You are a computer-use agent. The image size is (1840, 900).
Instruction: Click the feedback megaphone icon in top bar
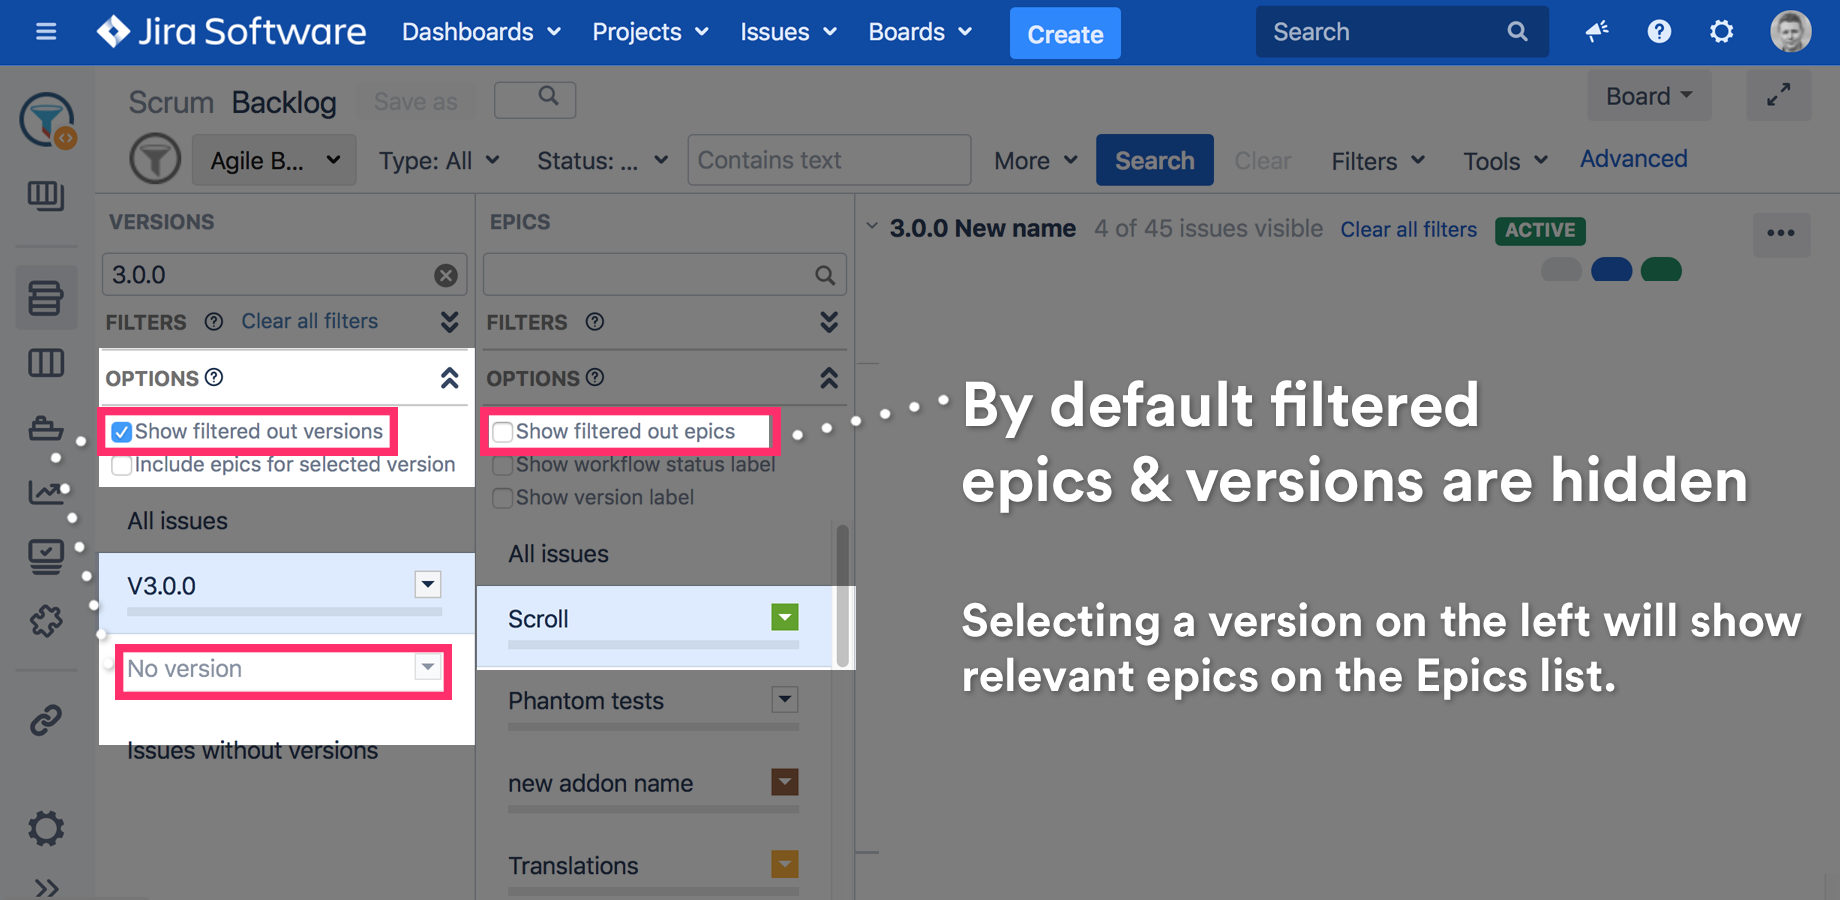1597,31
